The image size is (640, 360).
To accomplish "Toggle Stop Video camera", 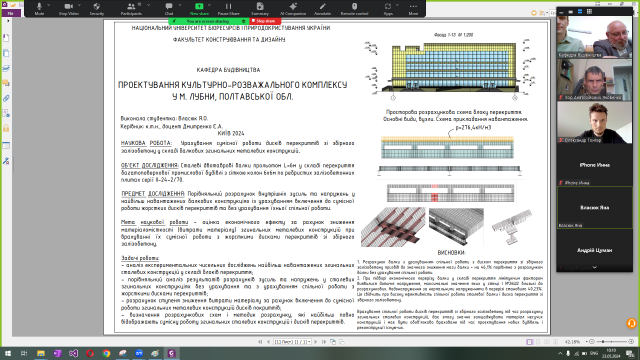I will click(x=69, y=8).
